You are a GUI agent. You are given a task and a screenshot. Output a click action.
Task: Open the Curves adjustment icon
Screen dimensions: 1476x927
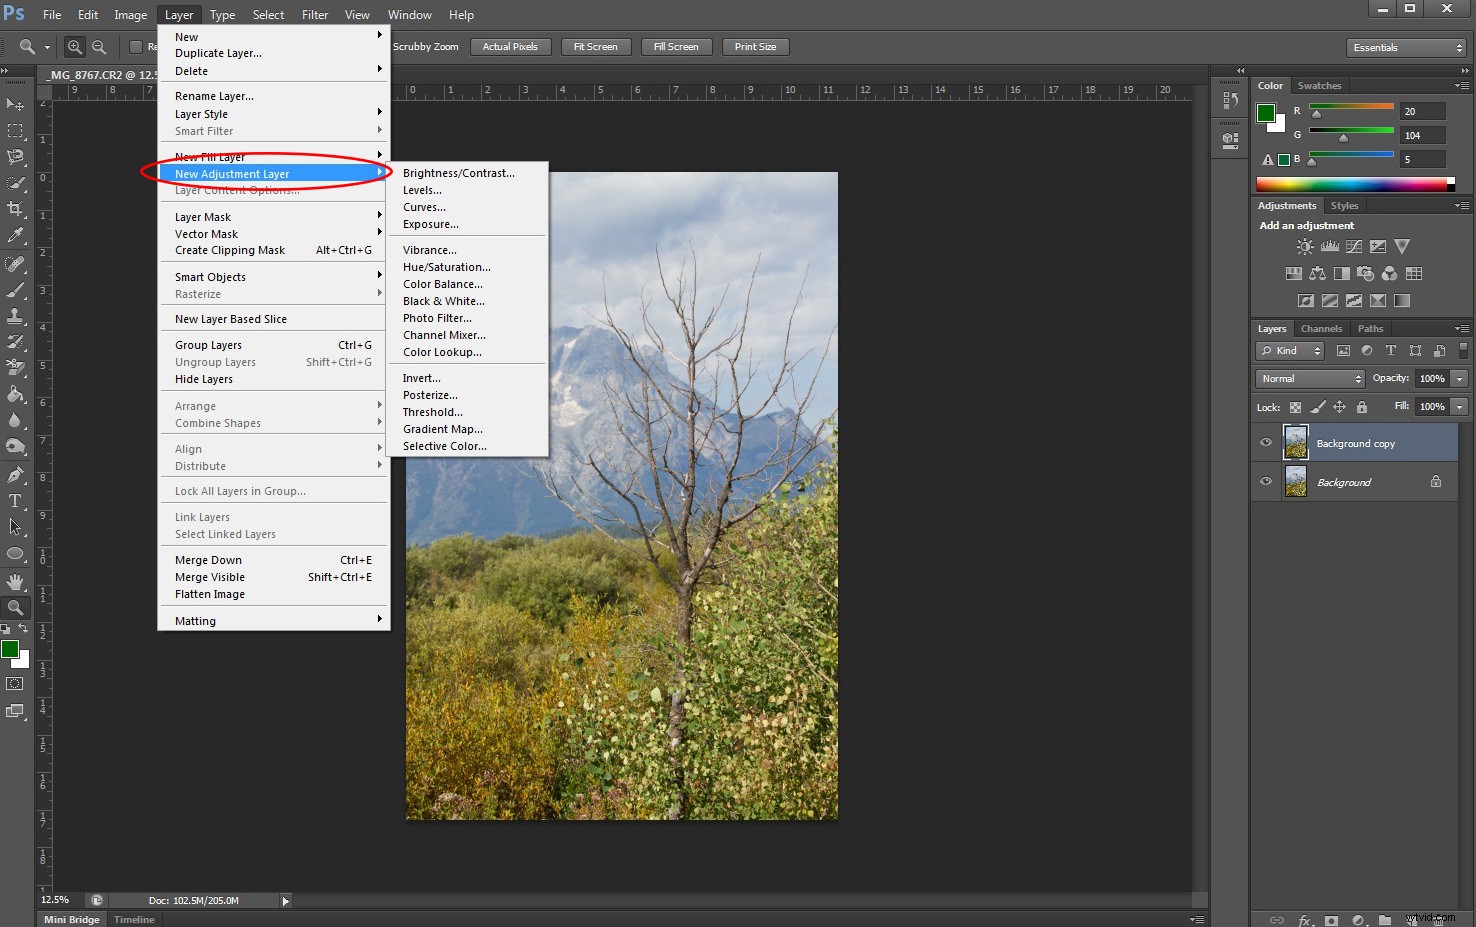pos(1354,247)
